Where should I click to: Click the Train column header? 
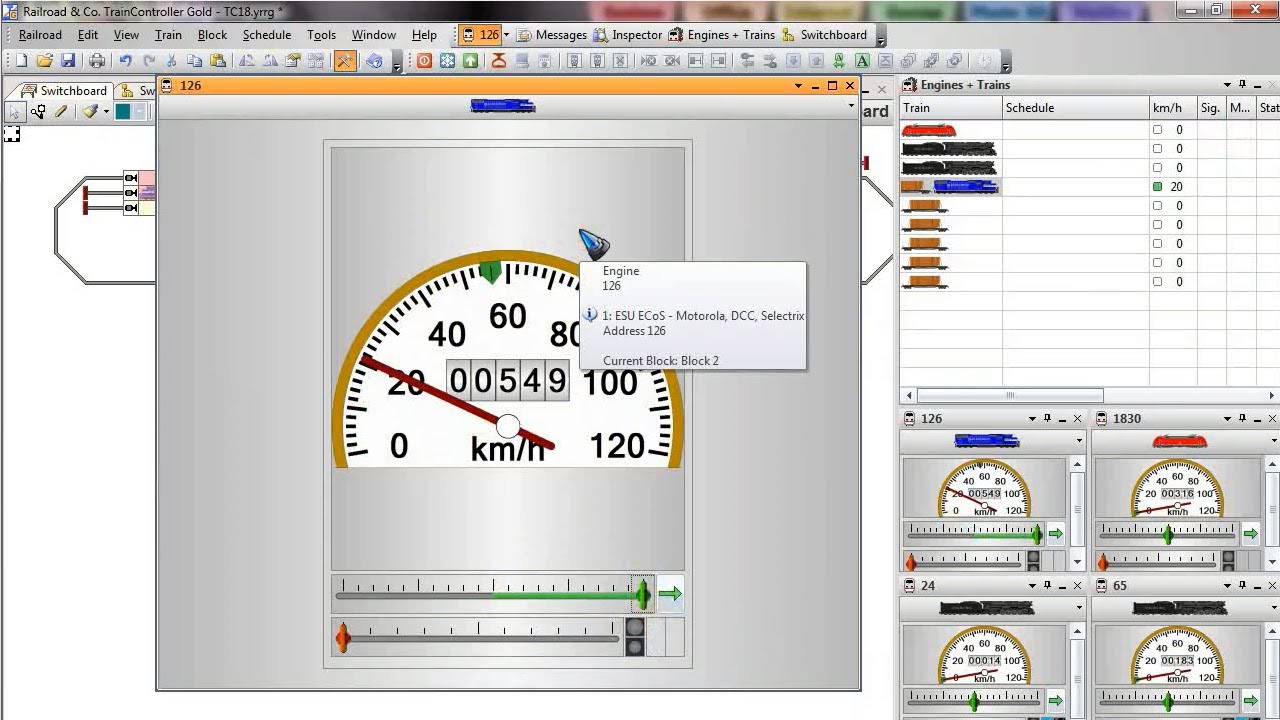click(950, 108)
